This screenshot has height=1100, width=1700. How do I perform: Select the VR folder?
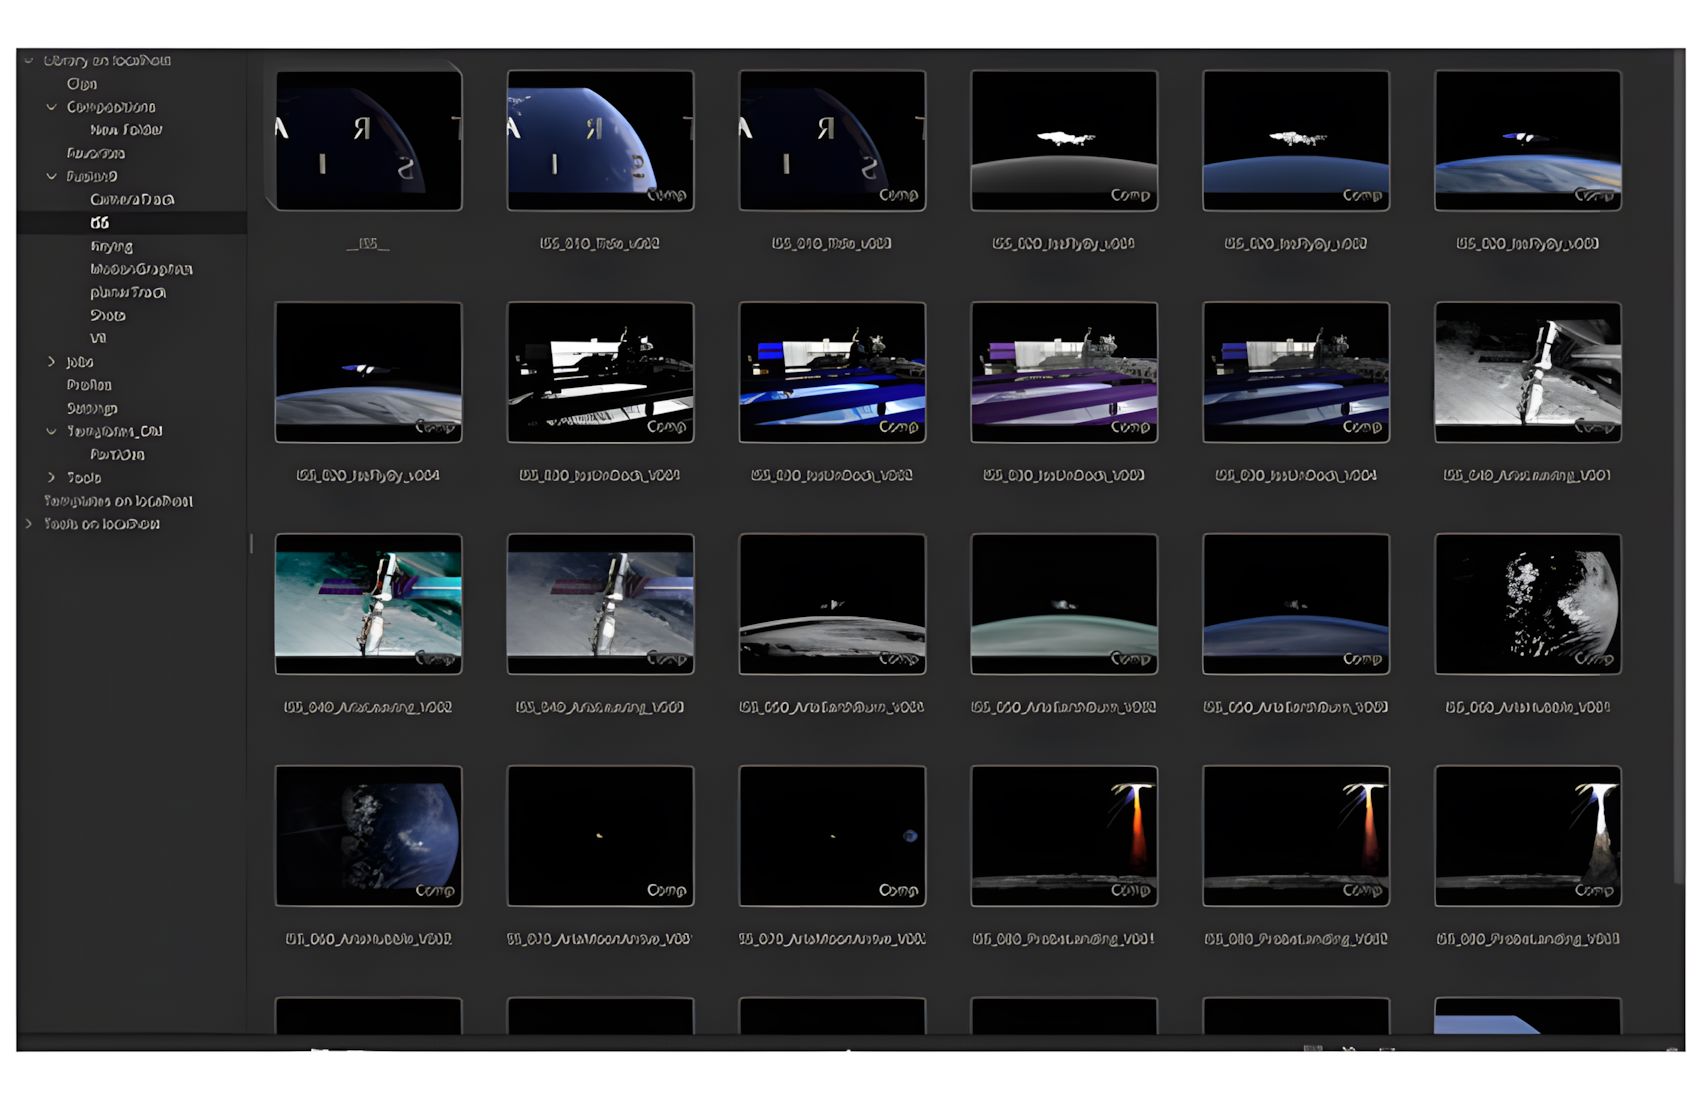(98, 338)
